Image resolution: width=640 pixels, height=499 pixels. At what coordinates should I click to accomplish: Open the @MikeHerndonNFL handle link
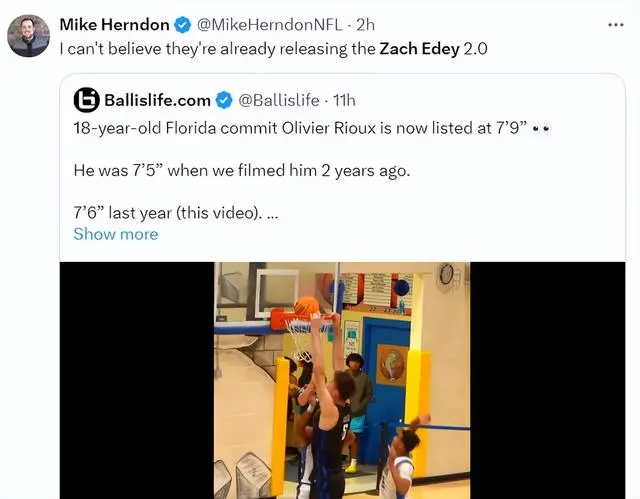tap(270, 25)
